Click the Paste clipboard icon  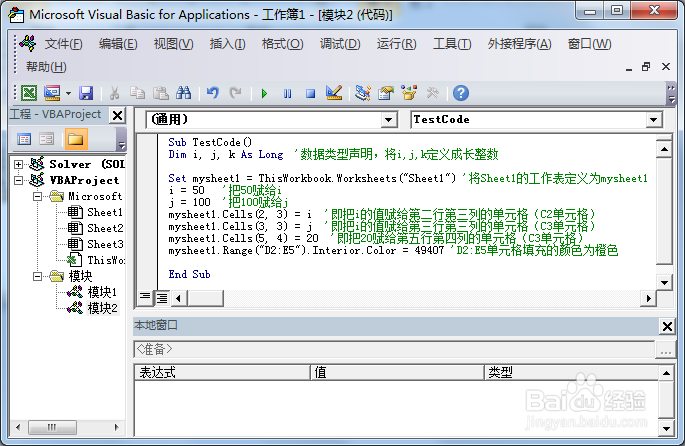point(161,93)
